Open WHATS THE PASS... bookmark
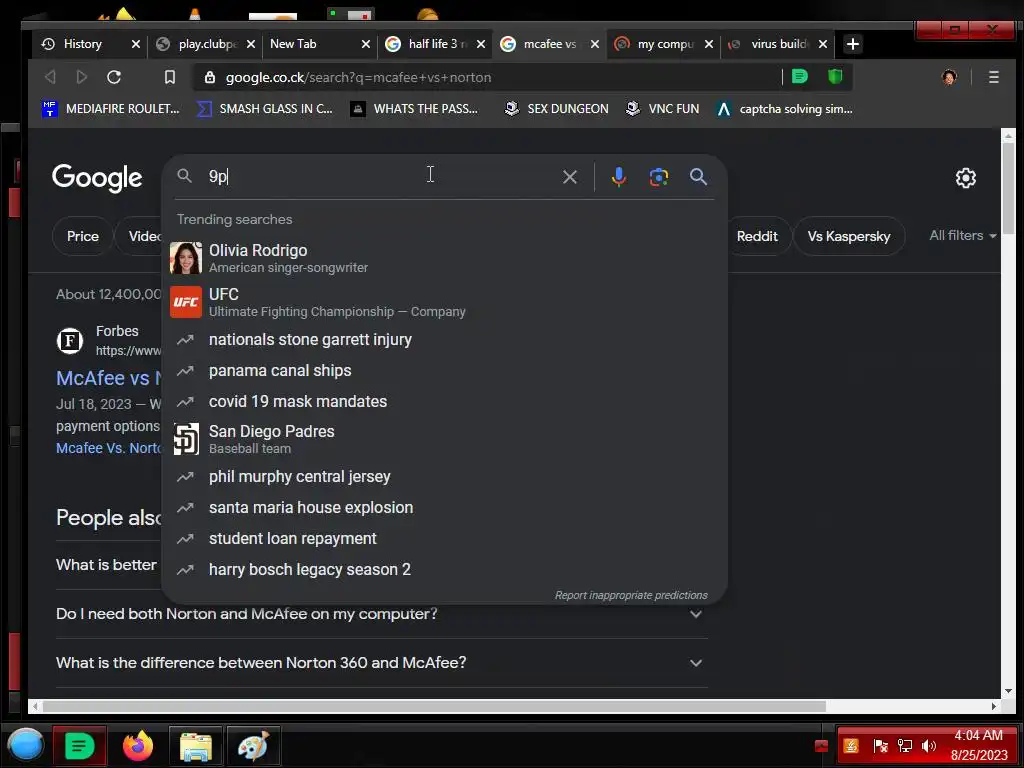 [414, 108]
